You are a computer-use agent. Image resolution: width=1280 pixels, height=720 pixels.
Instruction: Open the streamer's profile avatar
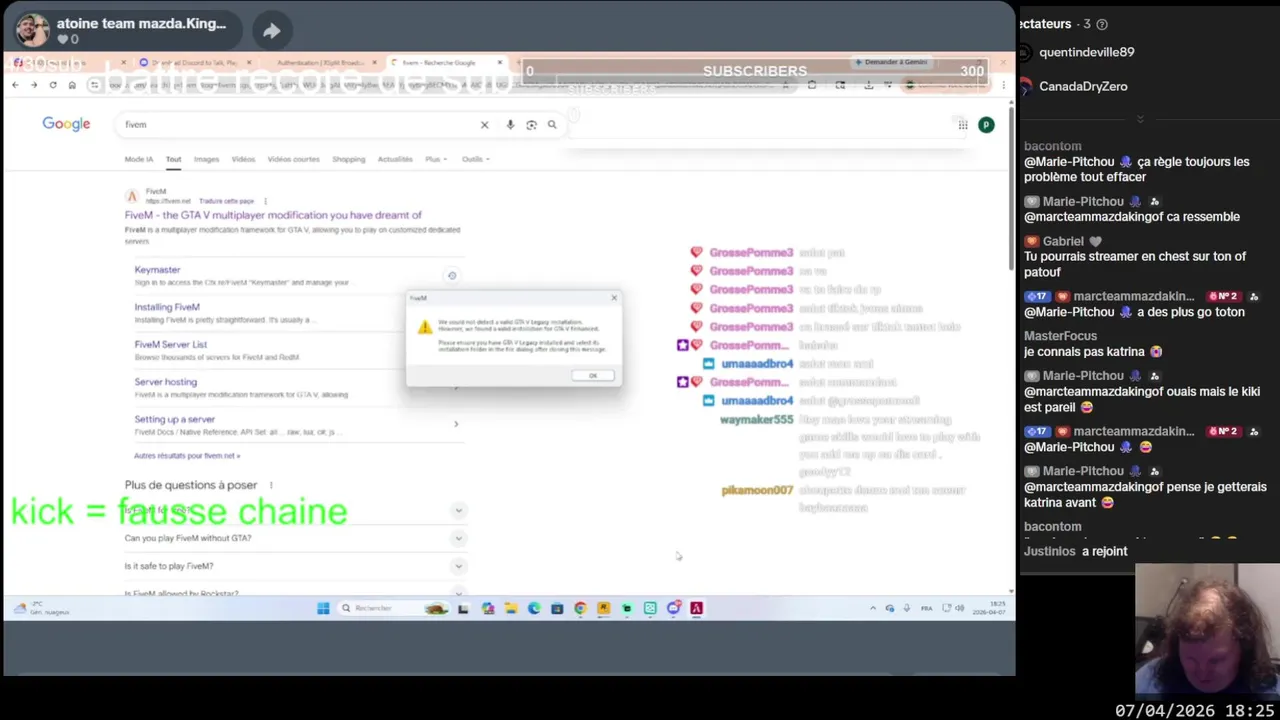point(32,30)
